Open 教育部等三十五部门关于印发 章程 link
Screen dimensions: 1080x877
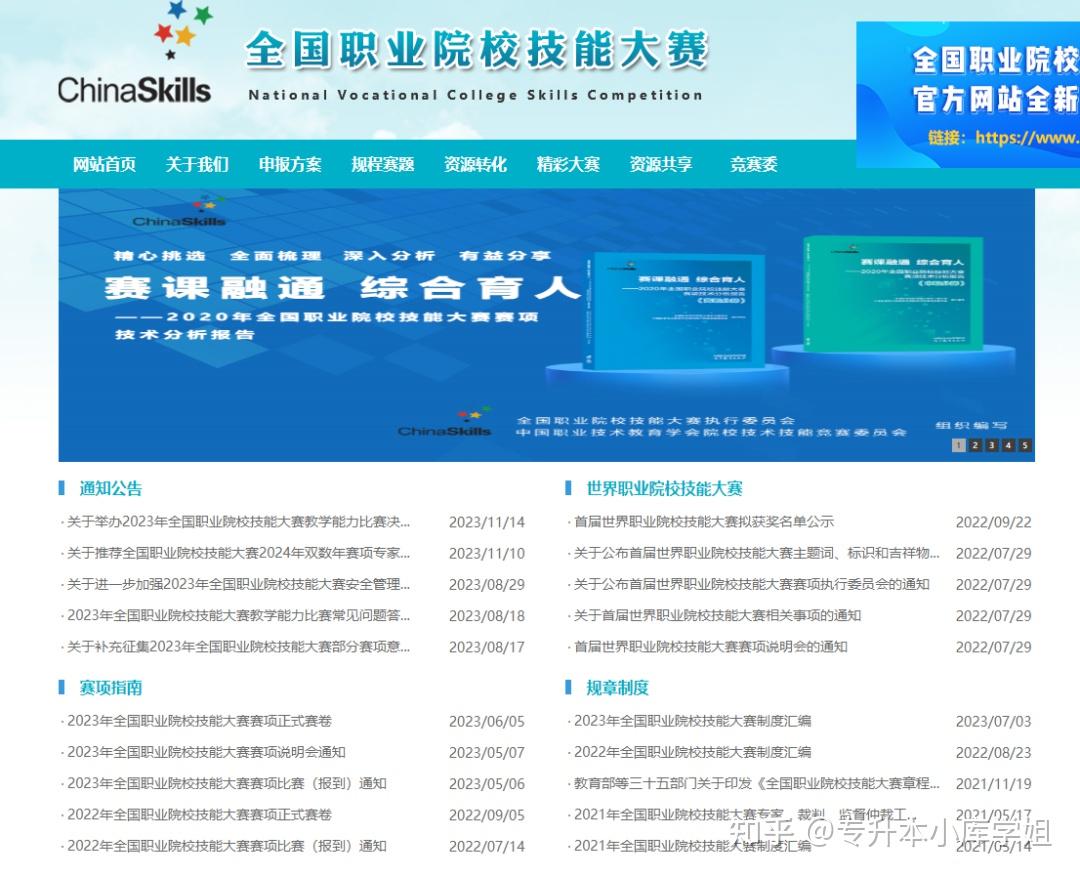(x=756, y=783)
